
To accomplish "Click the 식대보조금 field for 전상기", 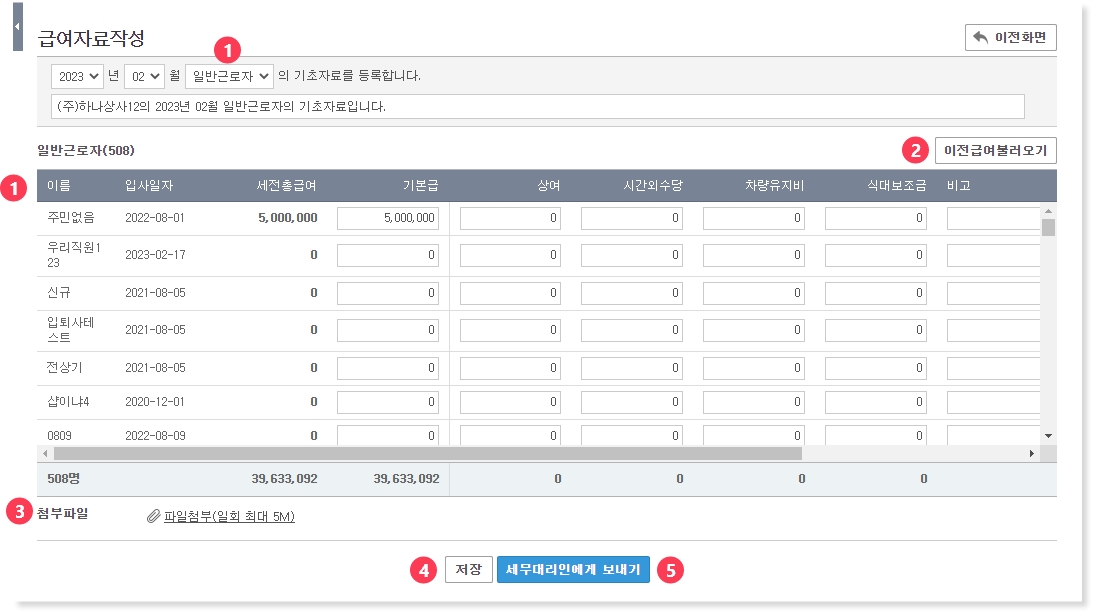I will pos(874,368).
